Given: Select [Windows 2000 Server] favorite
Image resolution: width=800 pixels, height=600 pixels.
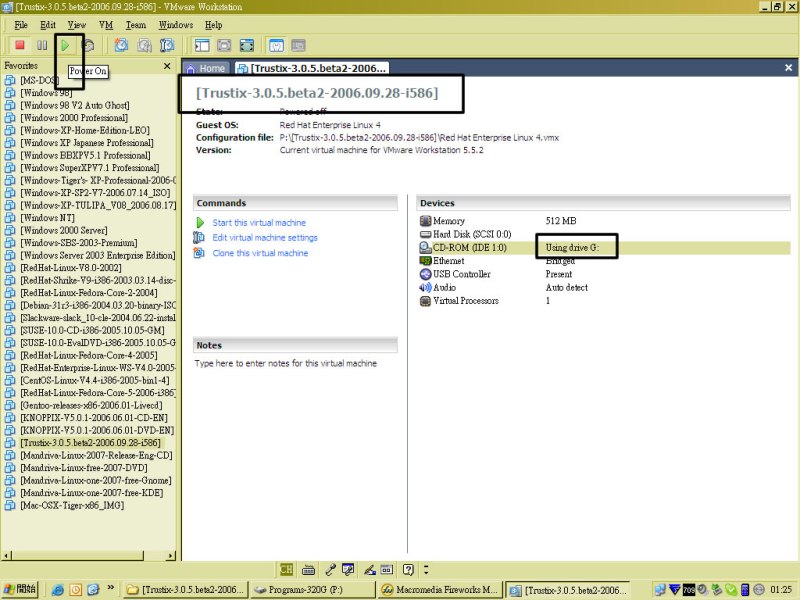Looking at the screenshot, I should click(x=64, y=230).
